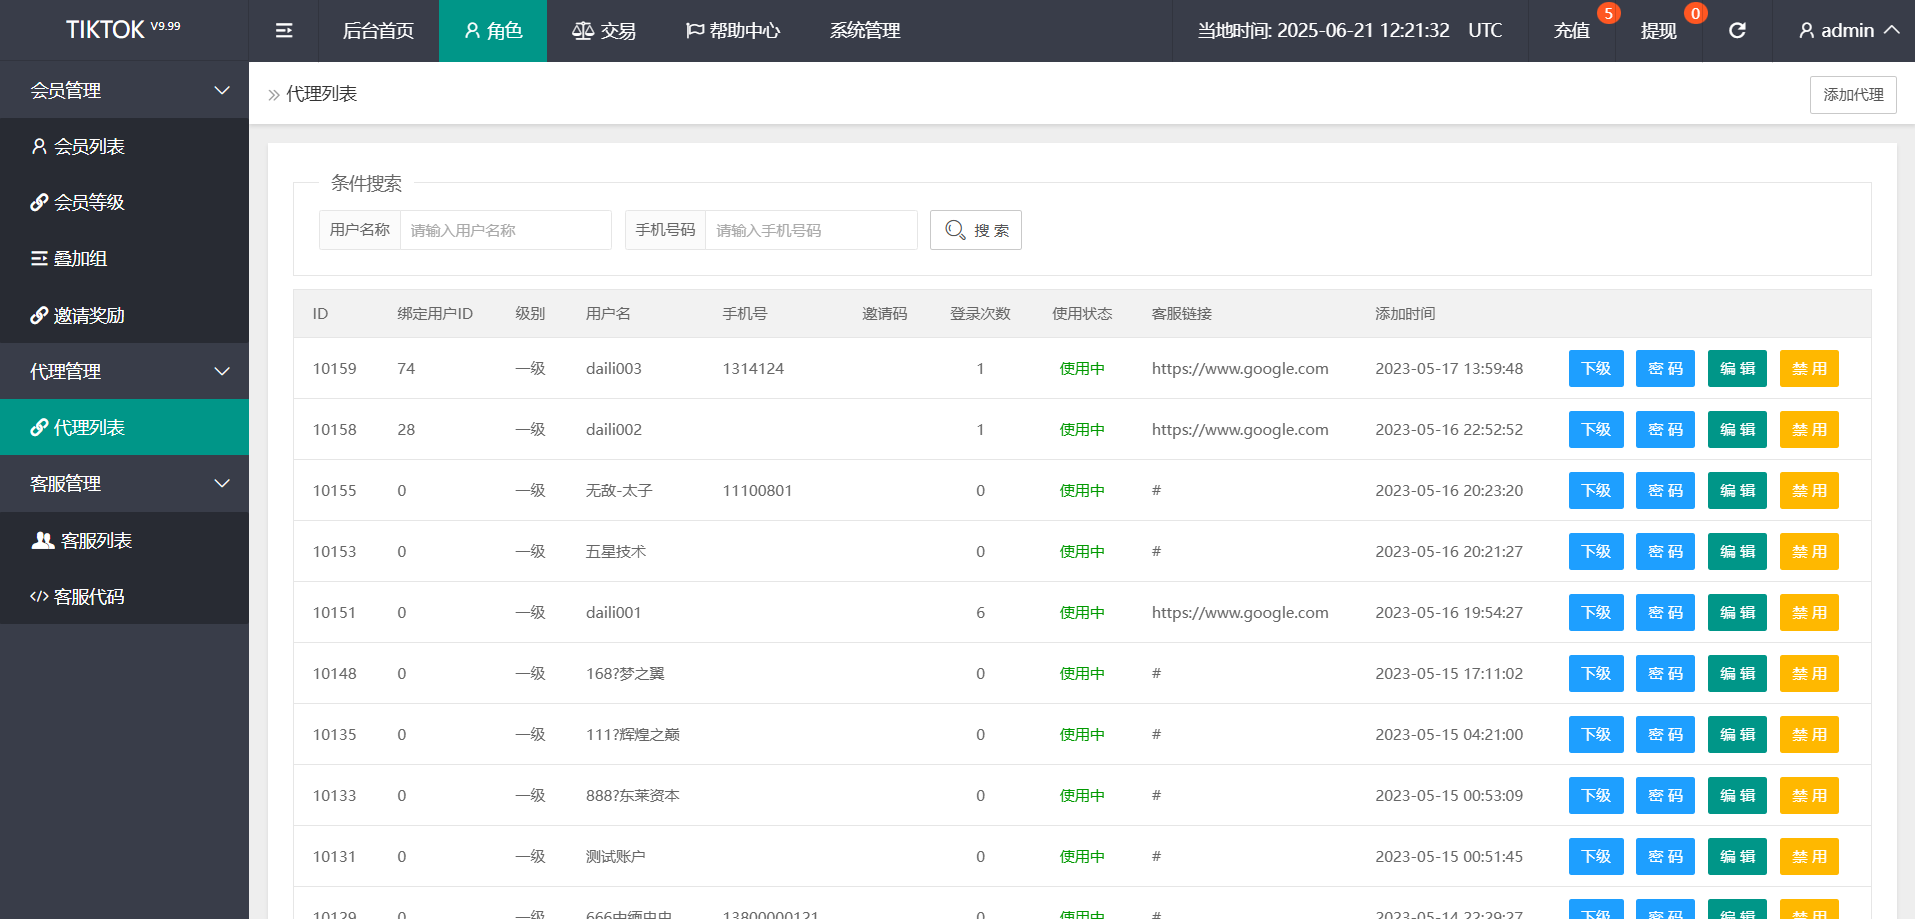Click 下级 for agent 111?辉煌之巅
The image size is (1915, 919).
(1596, 734)
